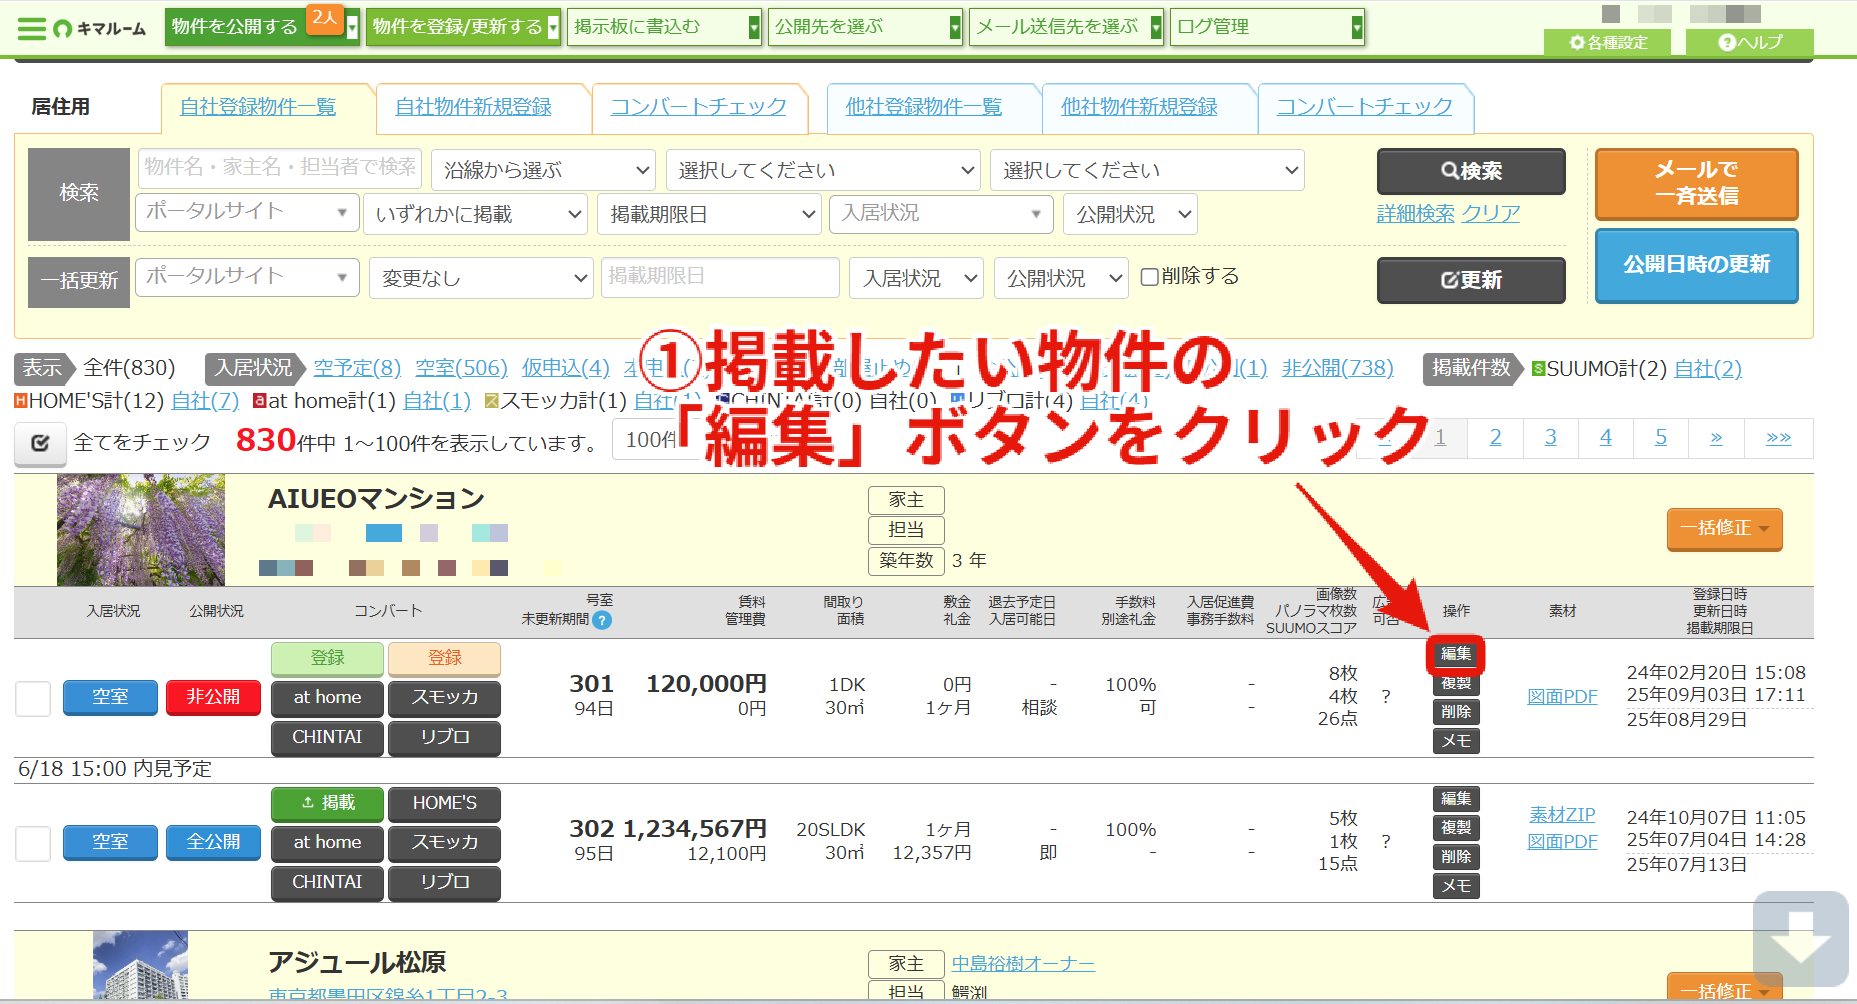
Task: Open 入居状況 dropdown in search row
Action: coord(941,214)
